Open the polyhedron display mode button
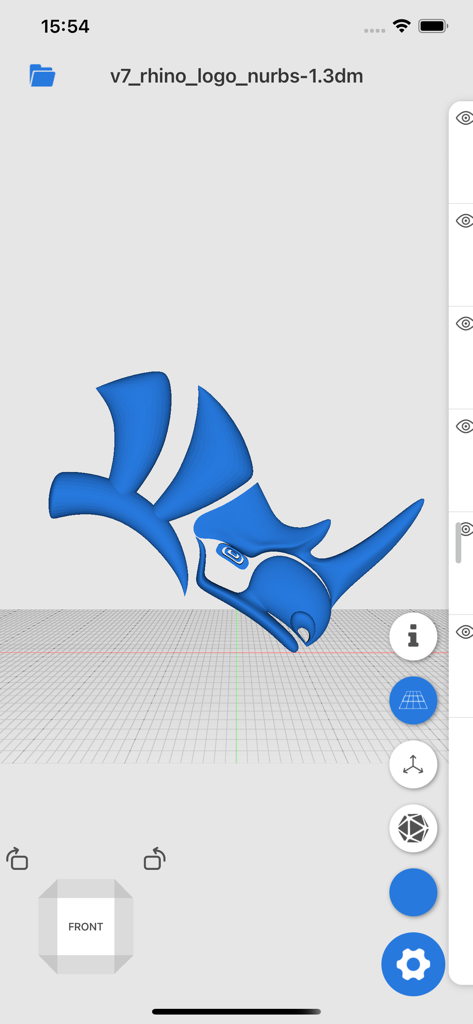Image resolution: width=473 pixels, height=1024 pixels. tap(413, 828)
